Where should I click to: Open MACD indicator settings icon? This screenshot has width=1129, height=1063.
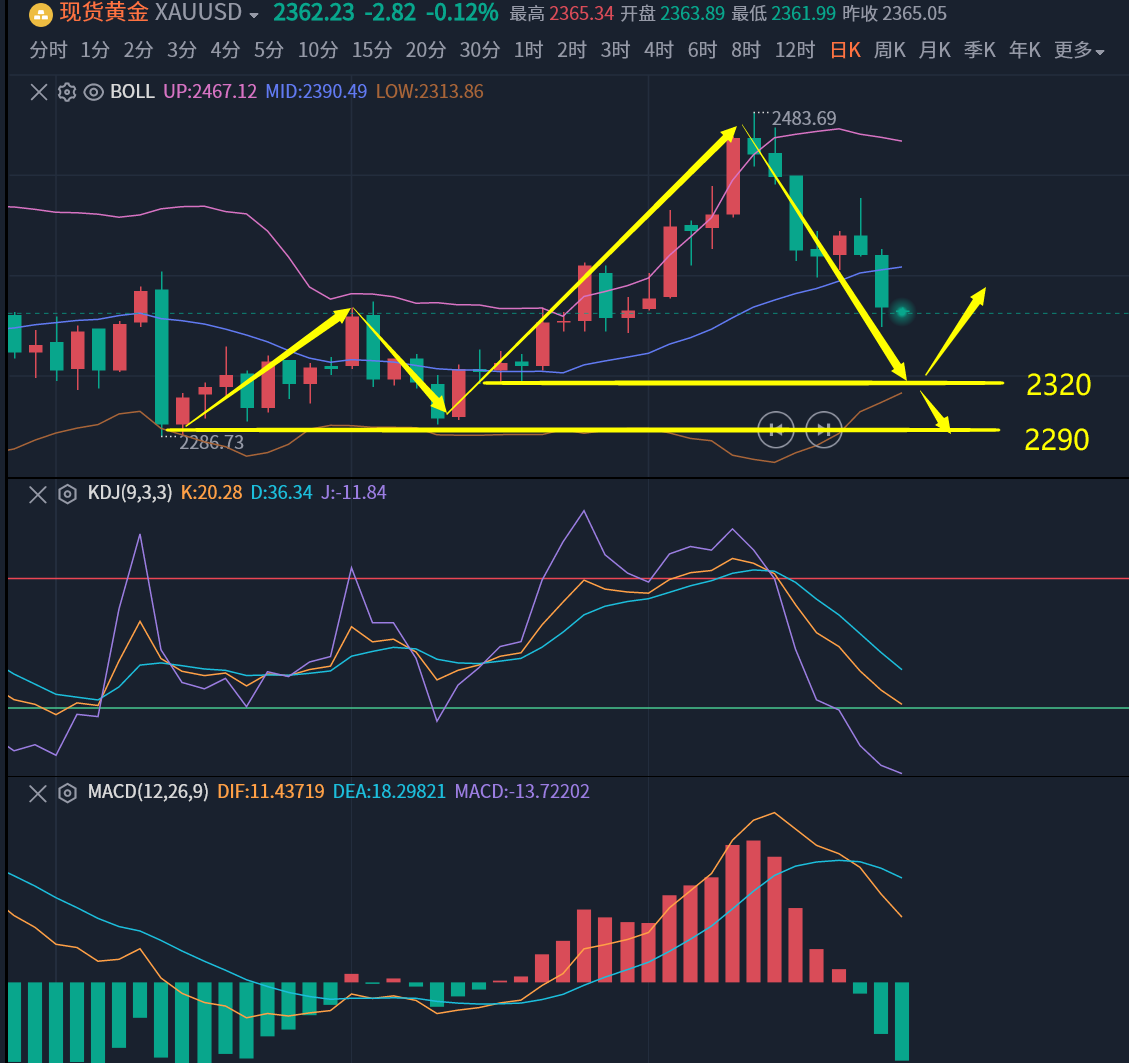[x=67, y=793]
